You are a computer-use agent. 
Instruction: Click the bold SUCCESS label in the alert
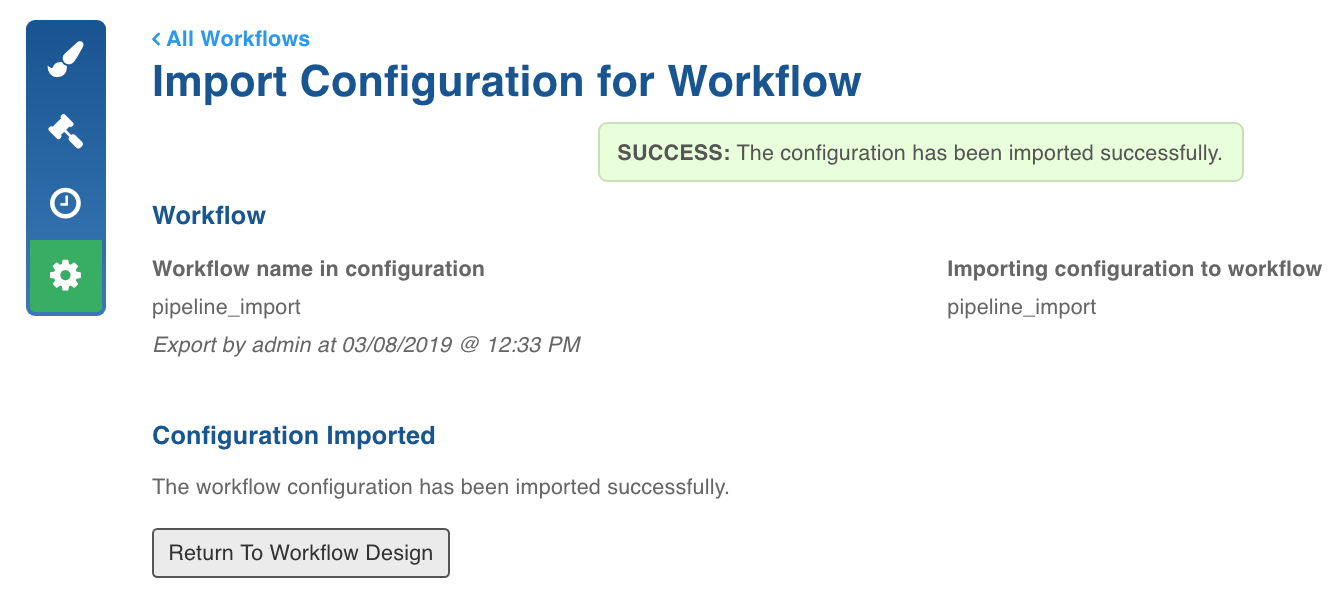(675, 153)
